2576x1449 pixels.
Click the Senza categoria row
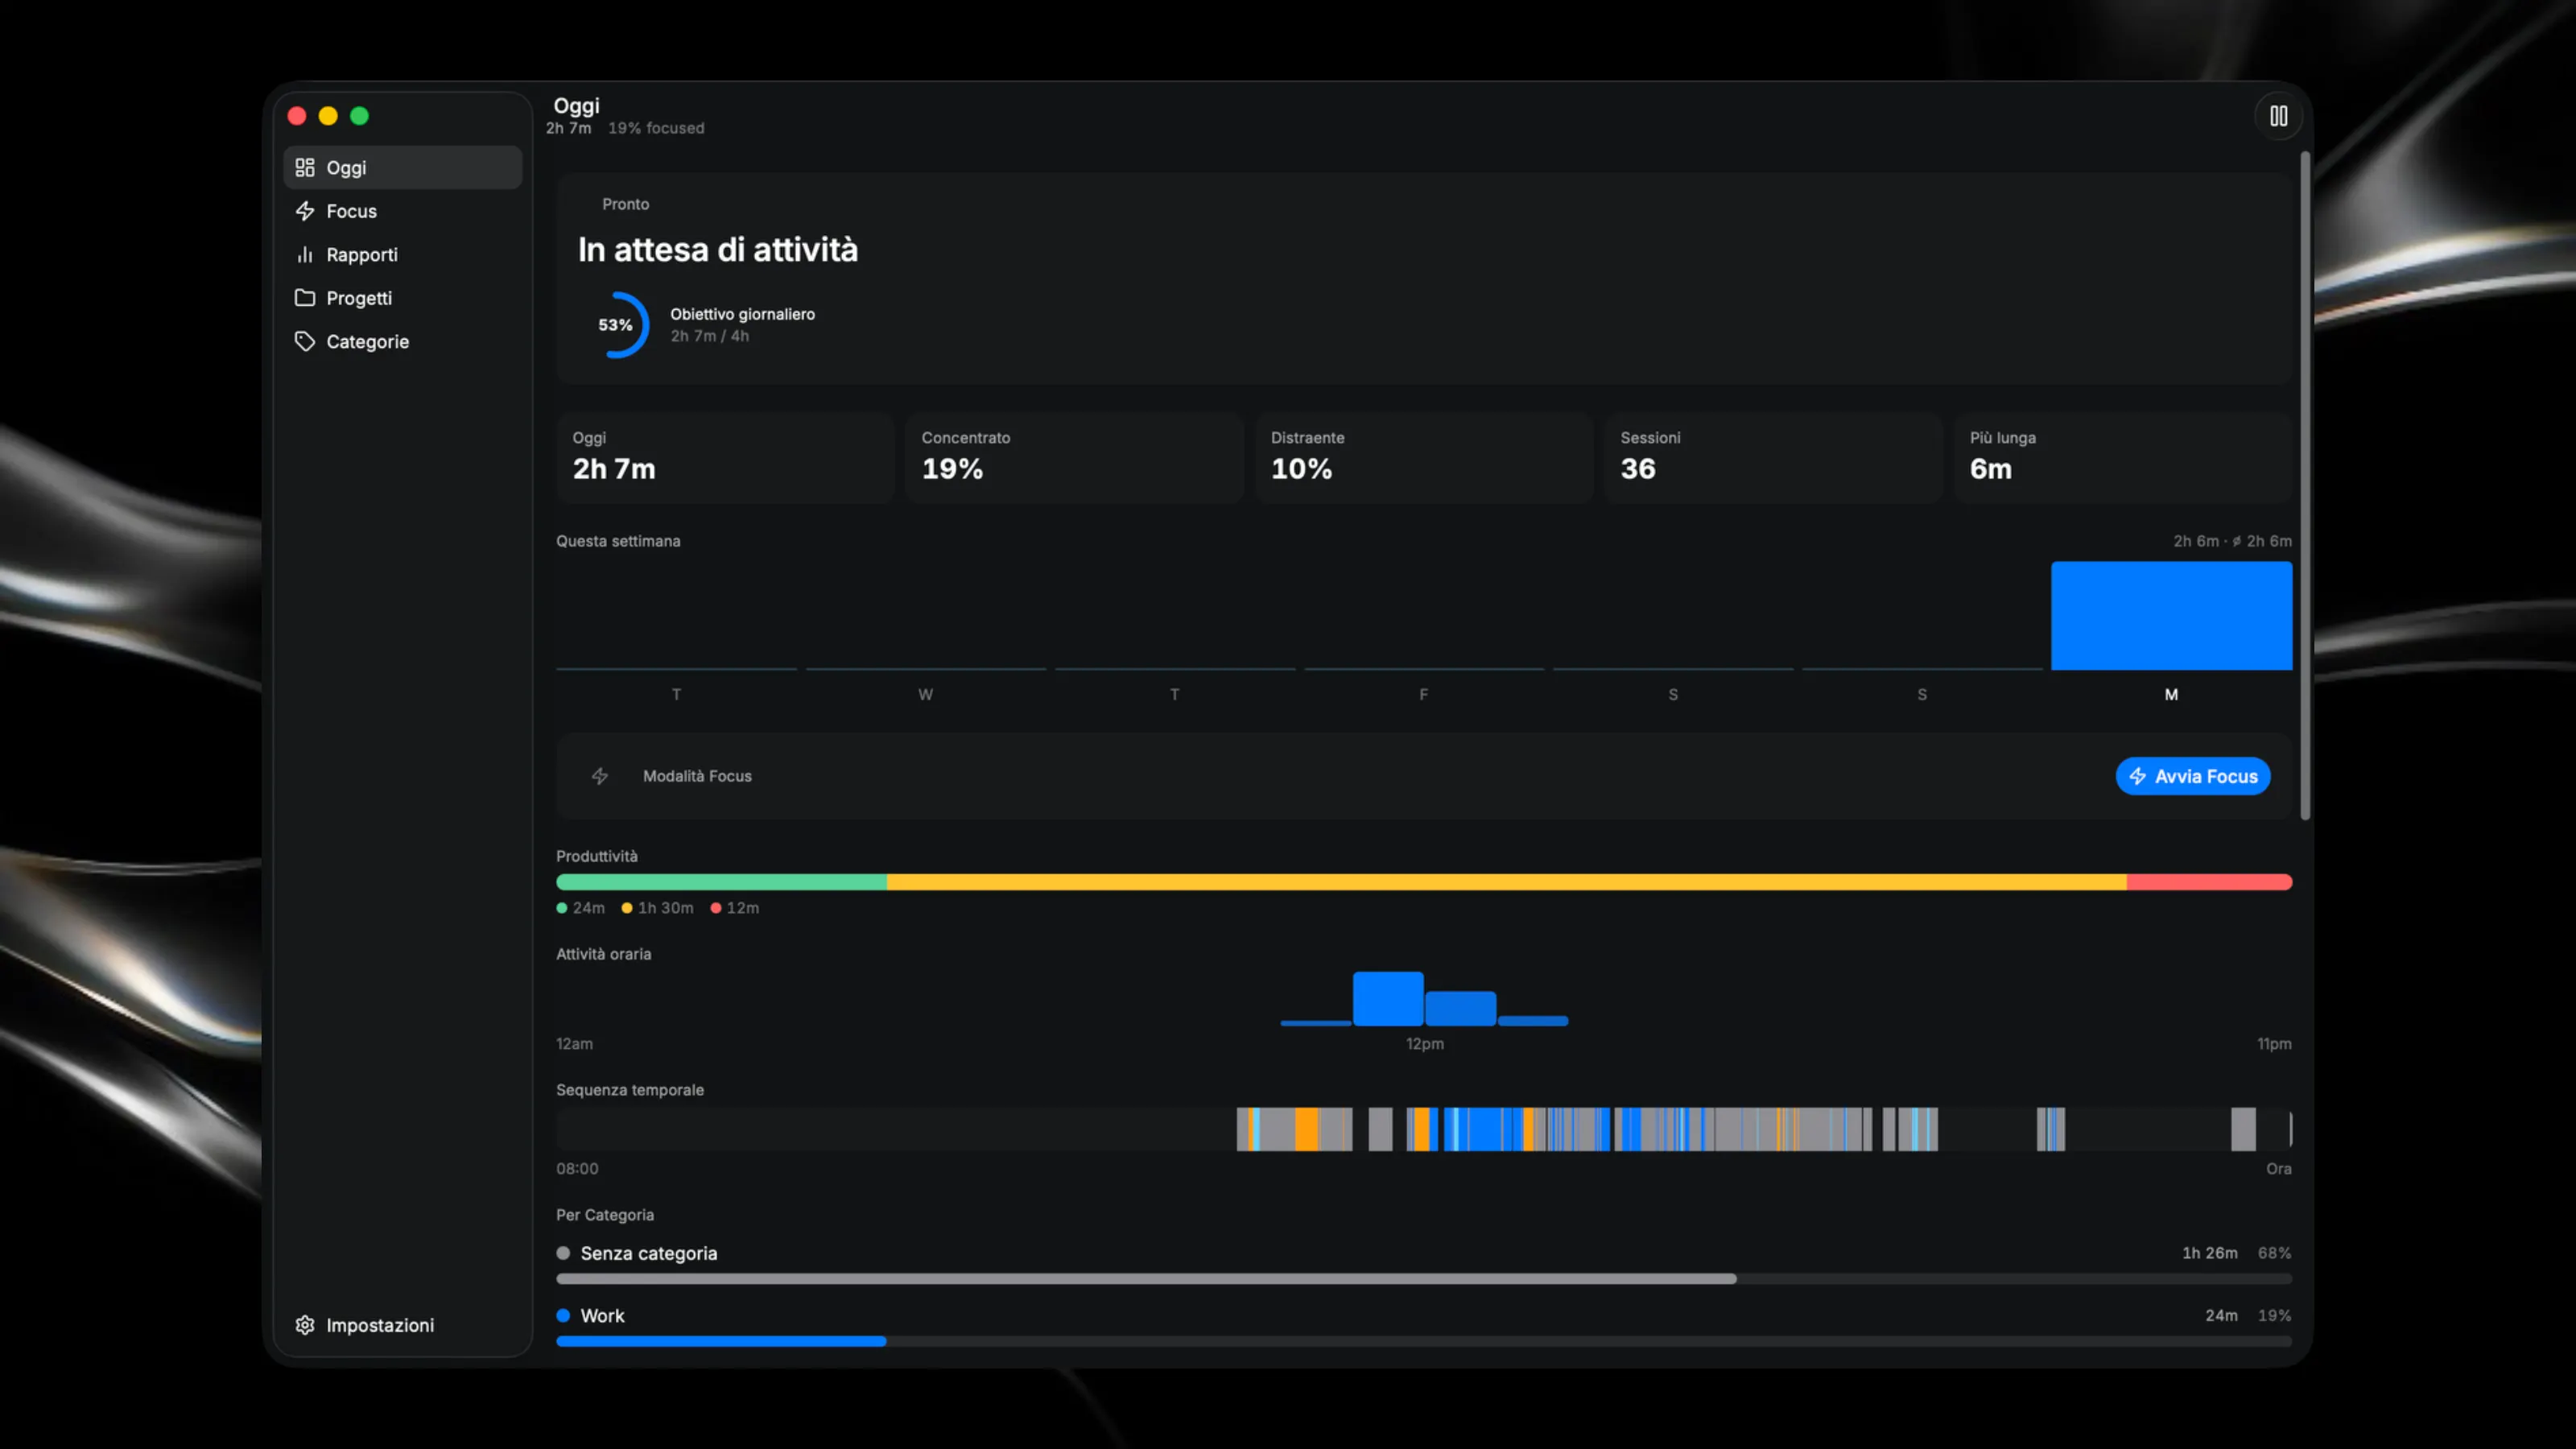pyautogui.click(x=1424, y=1265)
